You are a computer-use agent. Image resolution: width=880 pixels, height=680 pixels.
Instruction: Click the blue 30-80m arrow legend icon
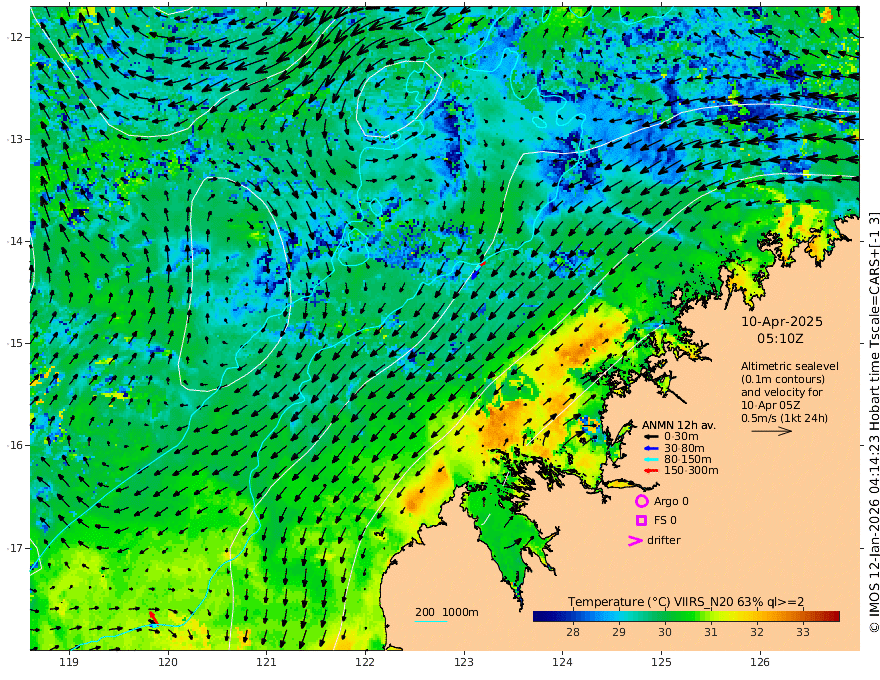point(650,448)
